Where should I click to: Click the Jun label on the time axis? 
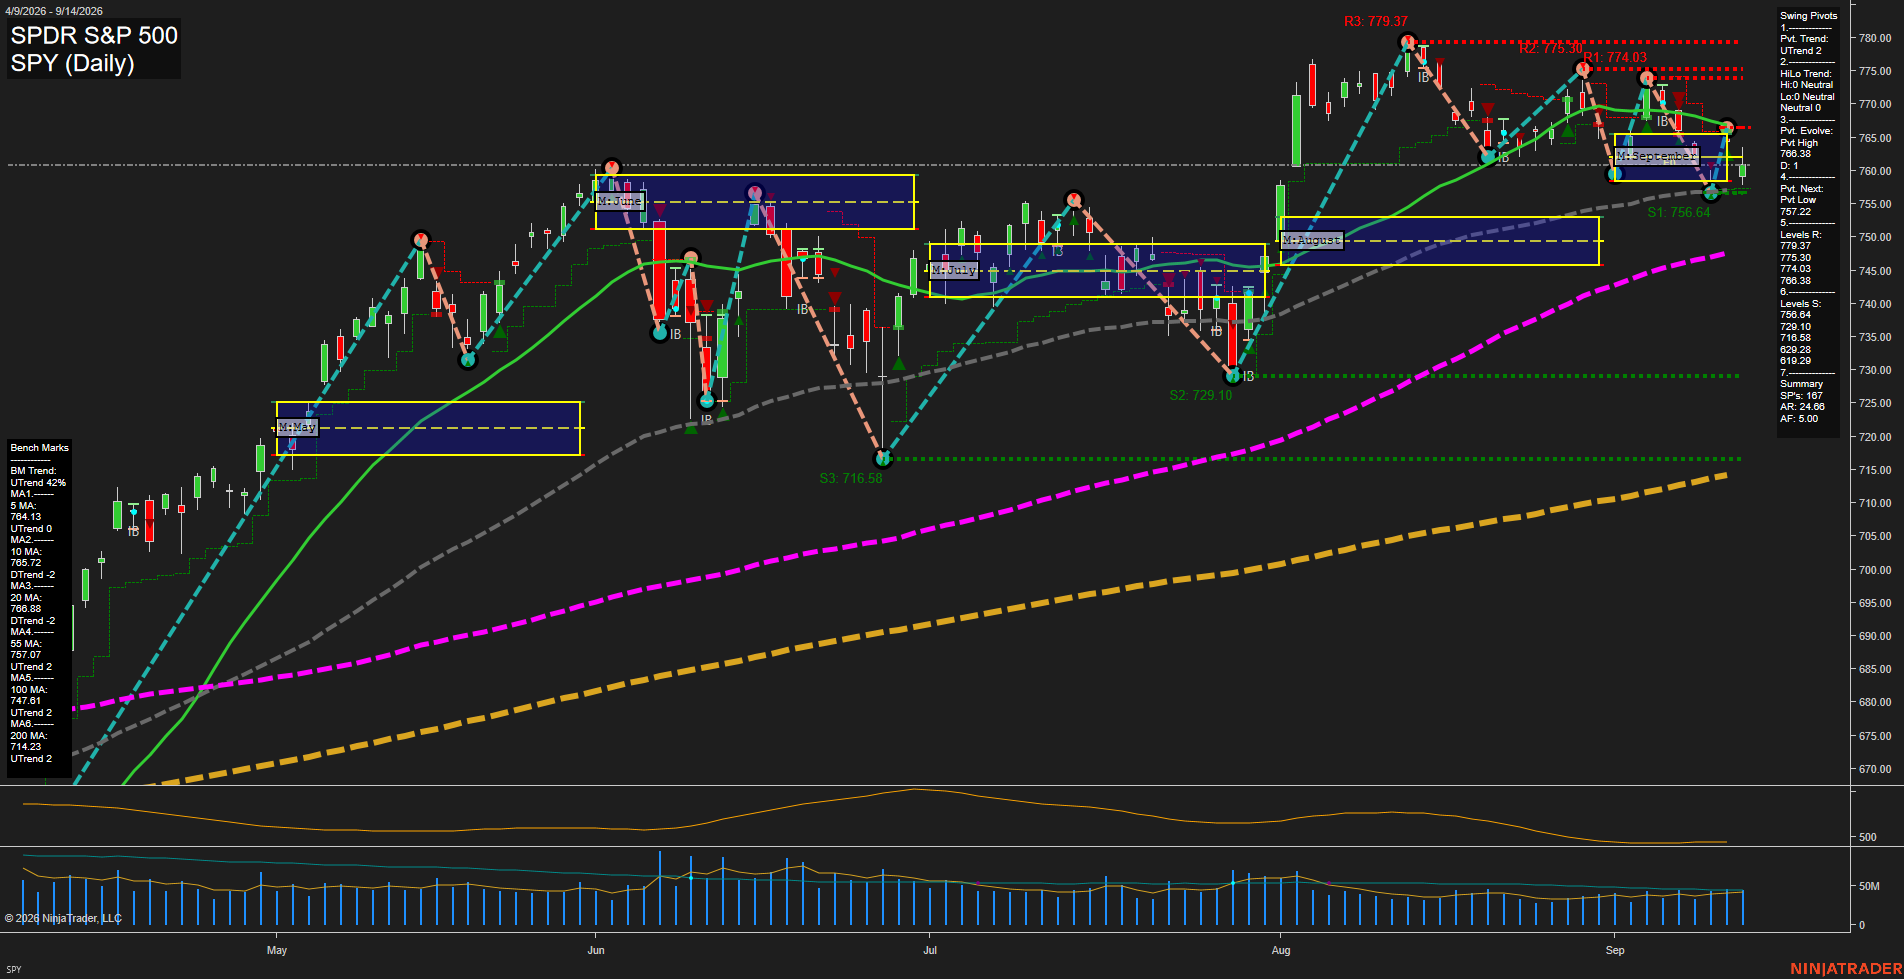pyautogui.click(x=596, y=950)
